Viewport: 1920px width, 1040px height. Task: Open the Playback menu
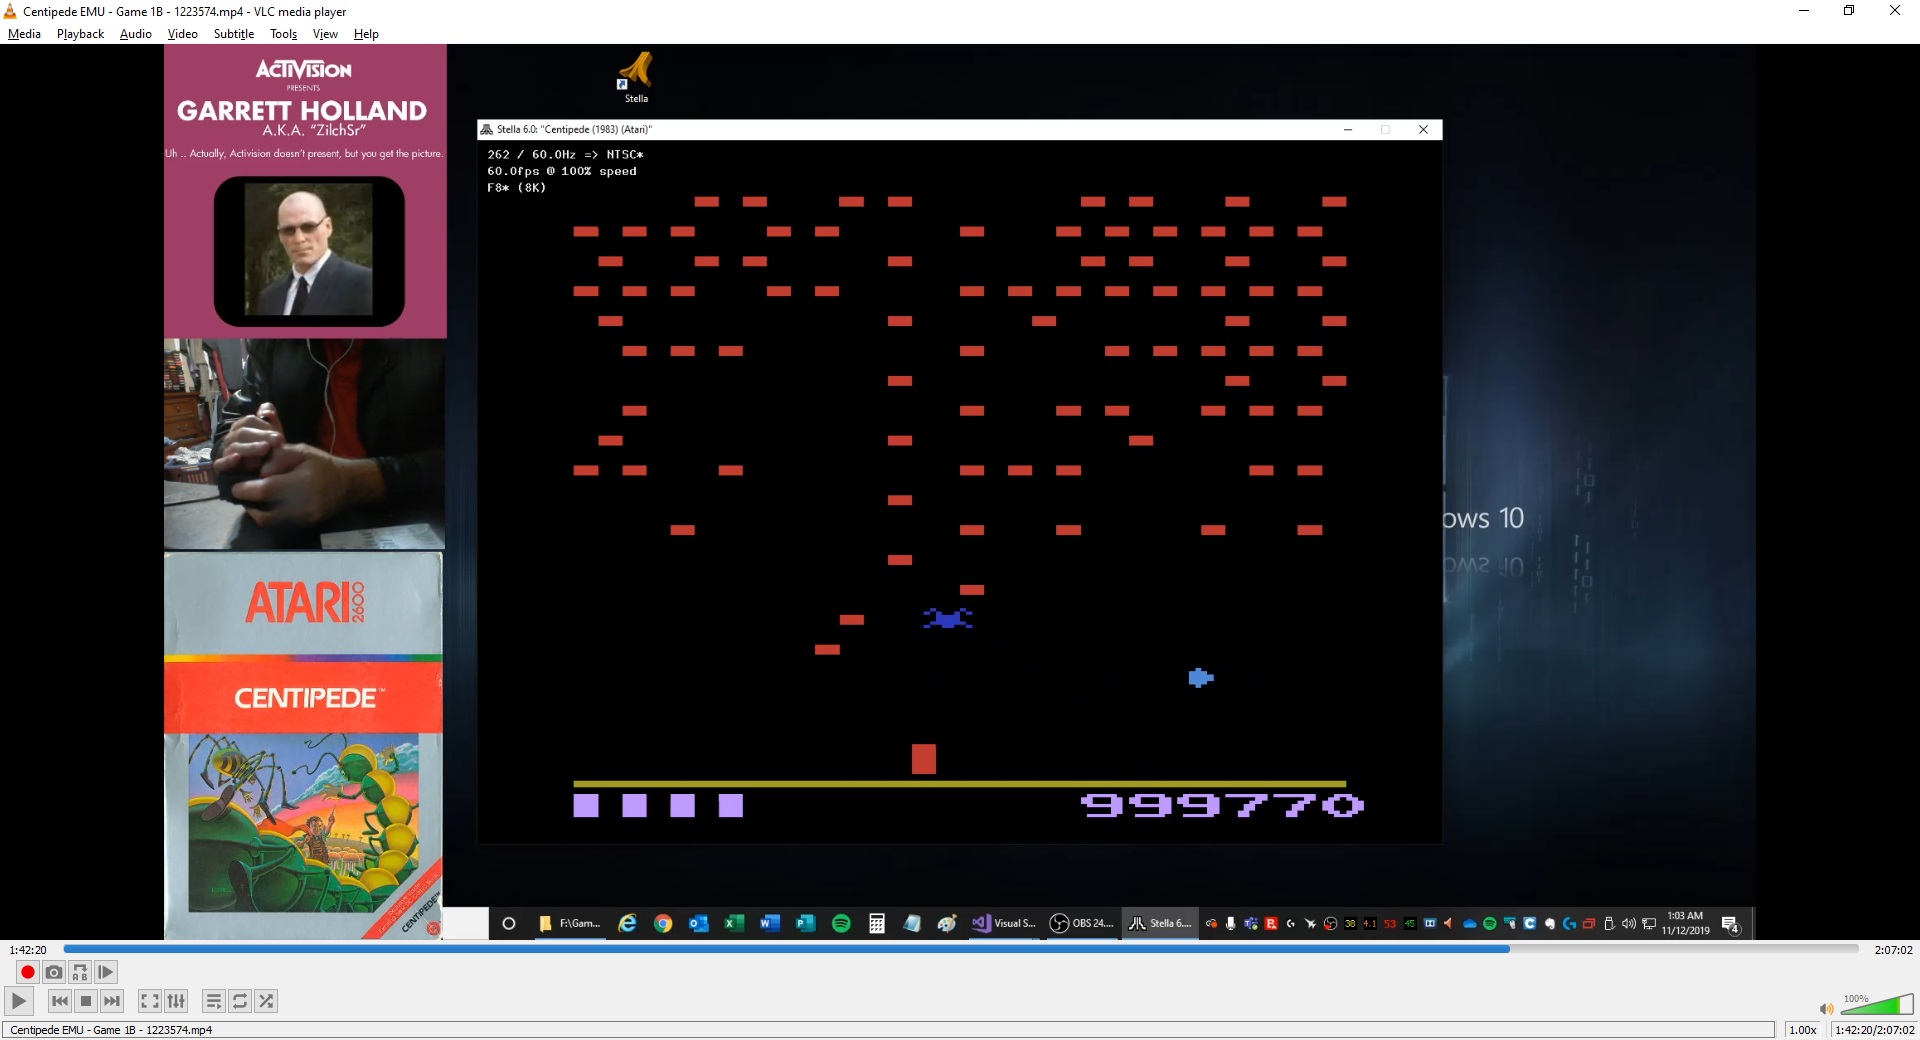[80, 34]
